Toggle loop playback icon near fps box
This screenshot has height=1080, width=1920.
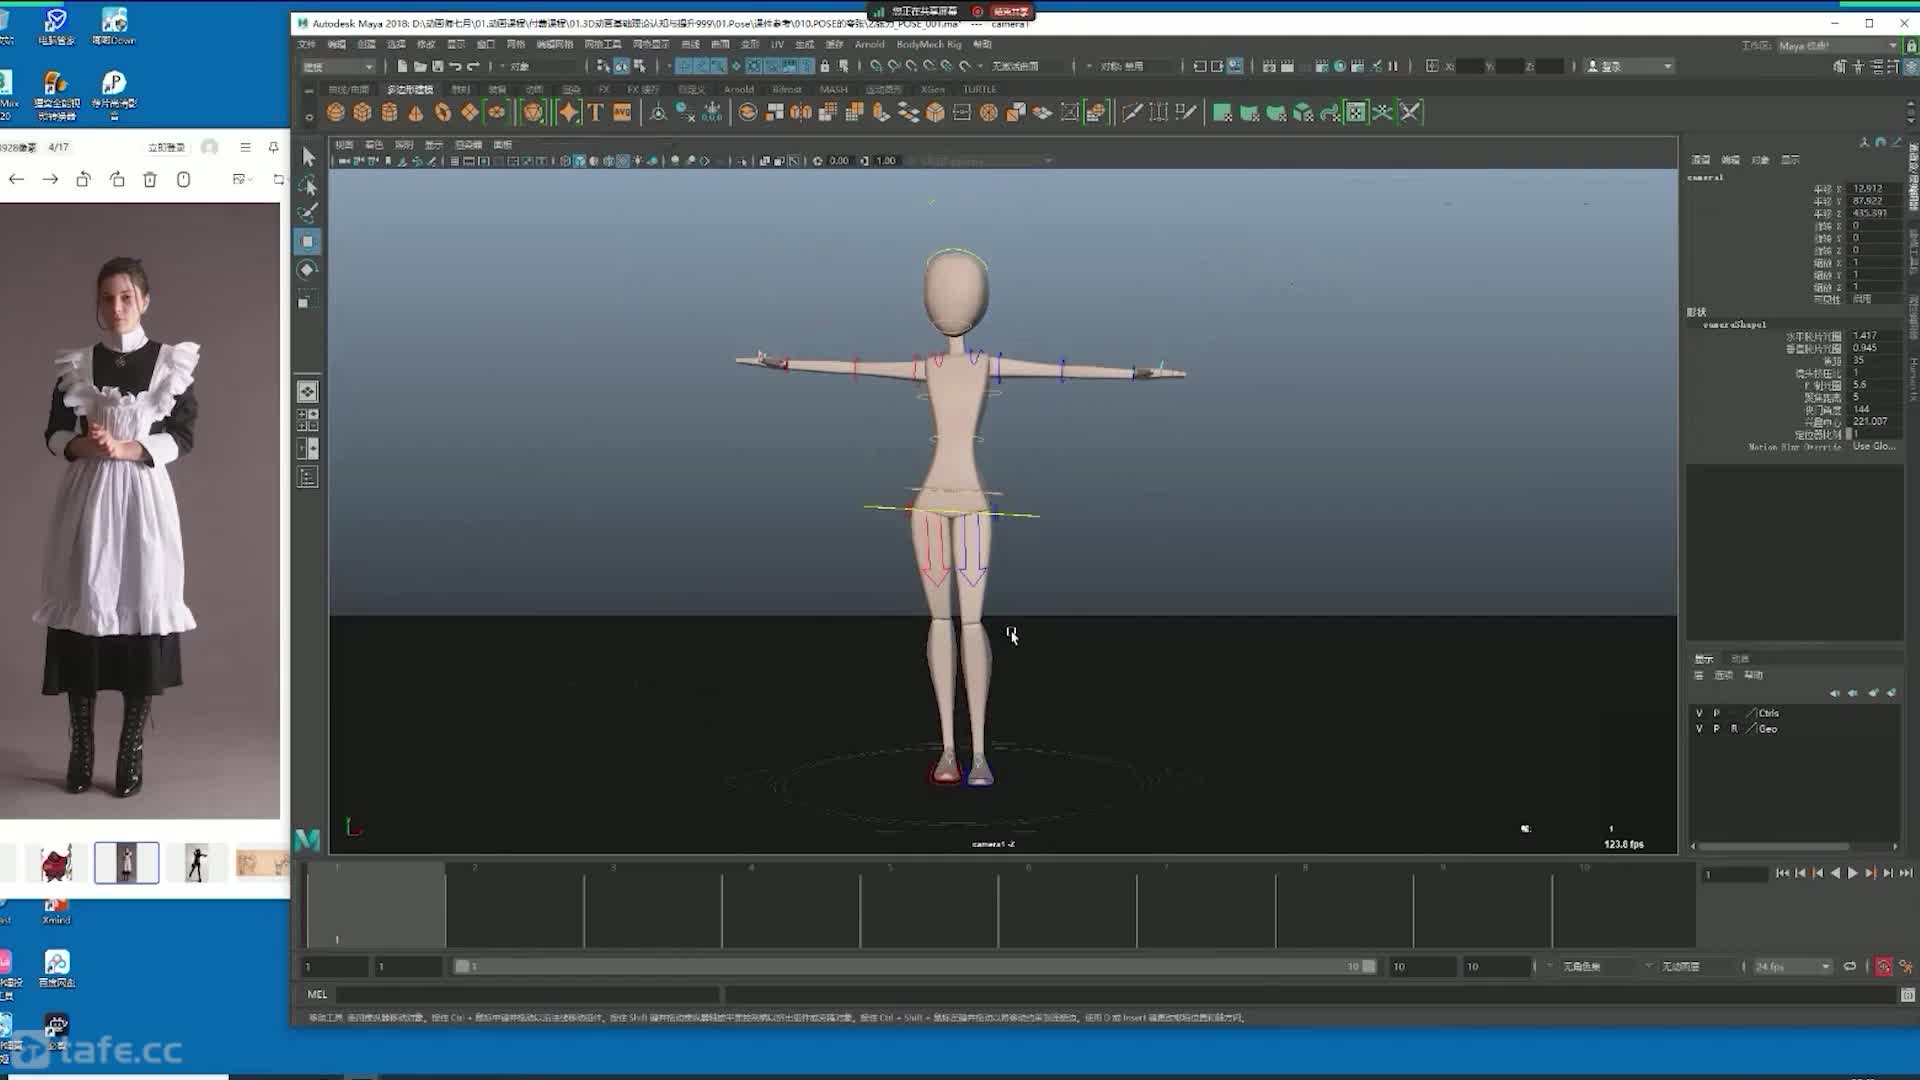click(1850, 966)
